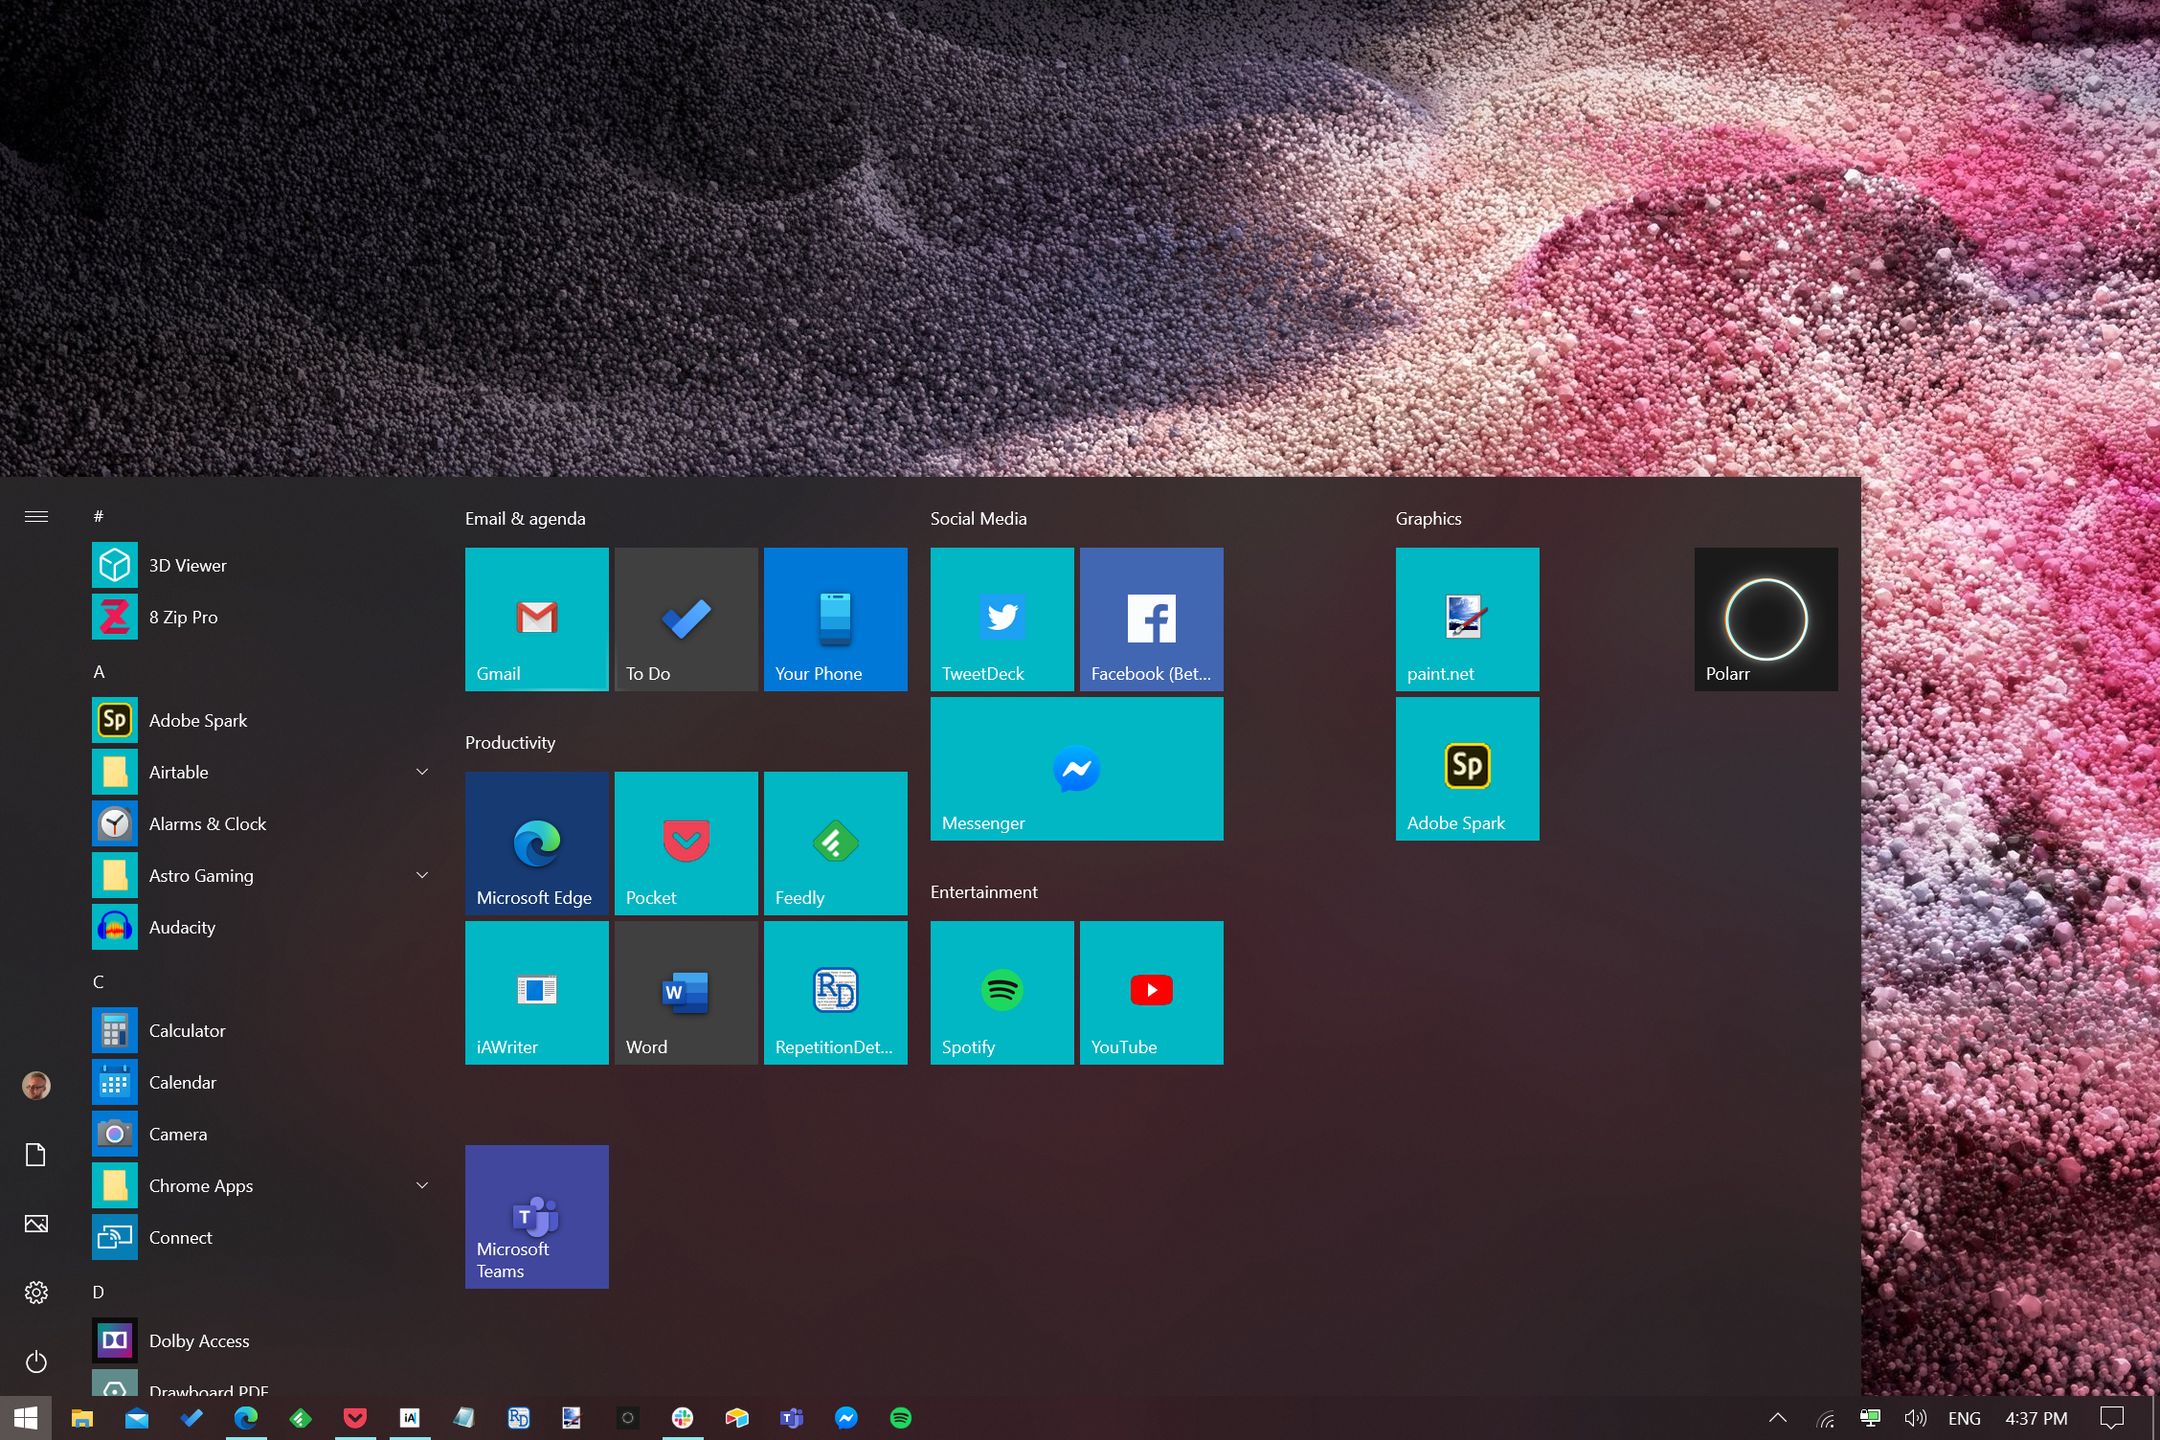Open Settings gear in Start sidebar

tap(36, 1292)
